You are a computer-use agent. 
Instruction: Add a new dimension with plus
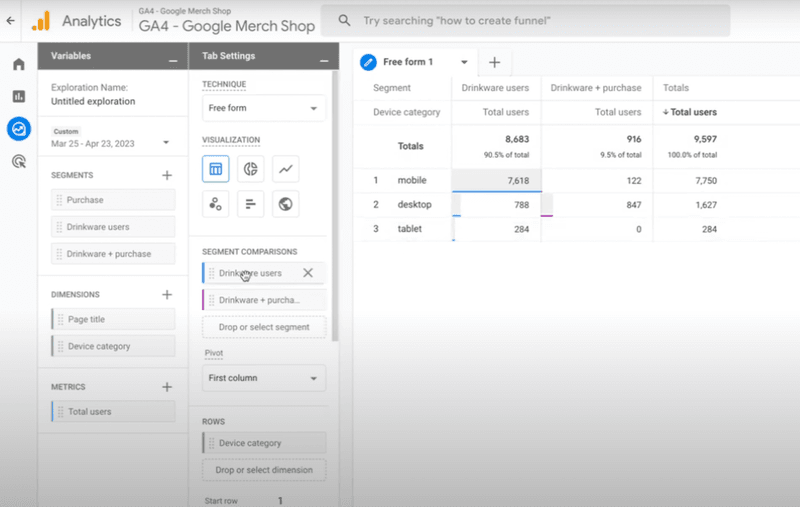(167, 295)
